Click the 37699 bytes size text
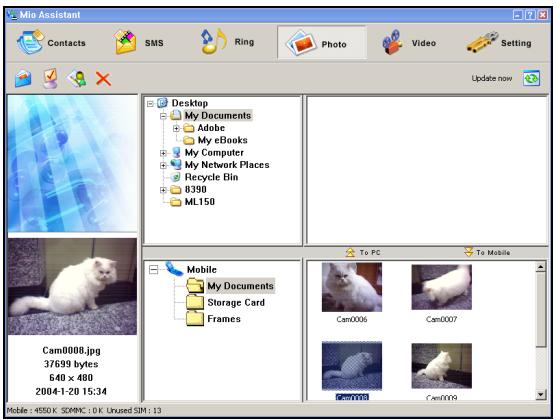 (71, 364)
